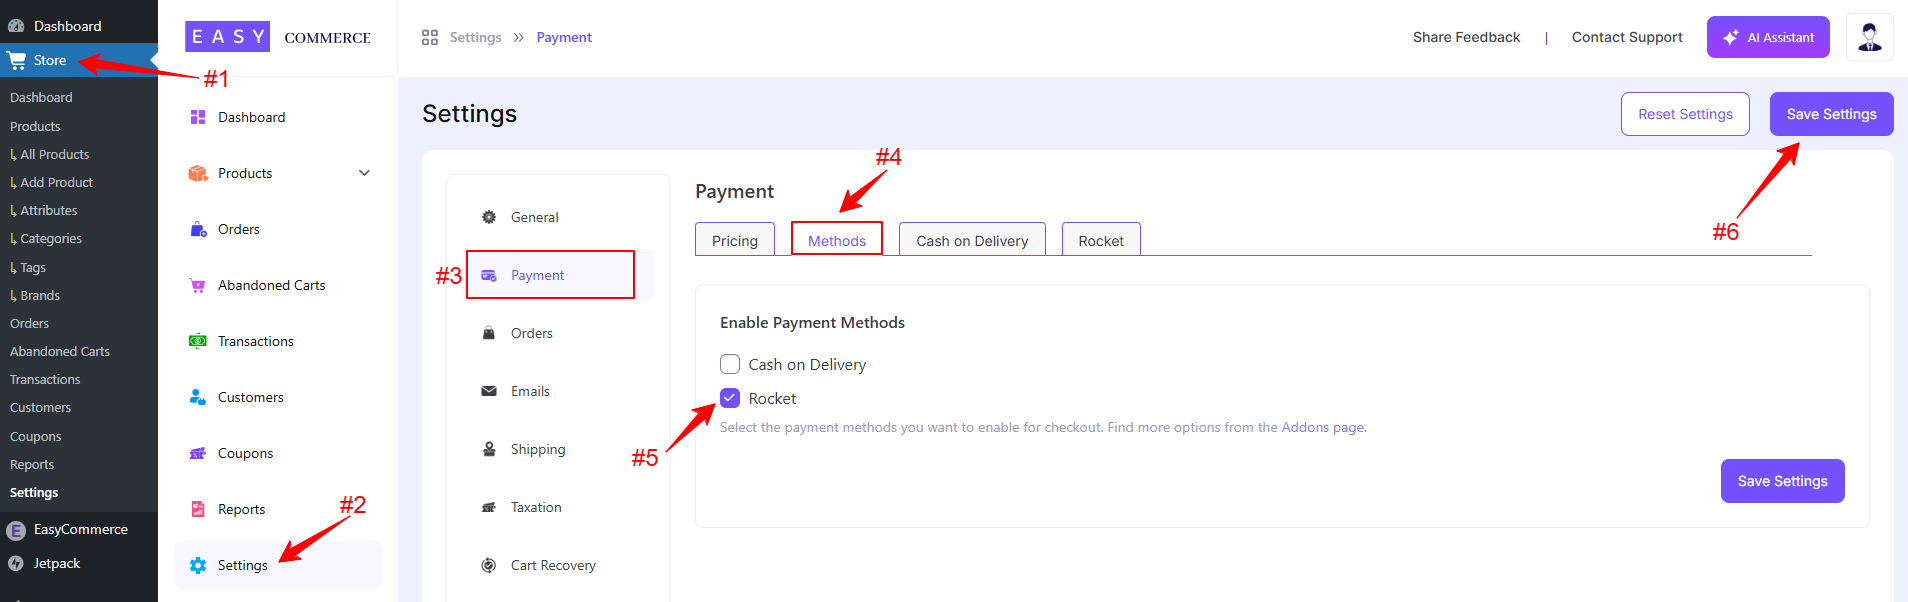
Task: Select General in settings menu
Action: (535, 217)
